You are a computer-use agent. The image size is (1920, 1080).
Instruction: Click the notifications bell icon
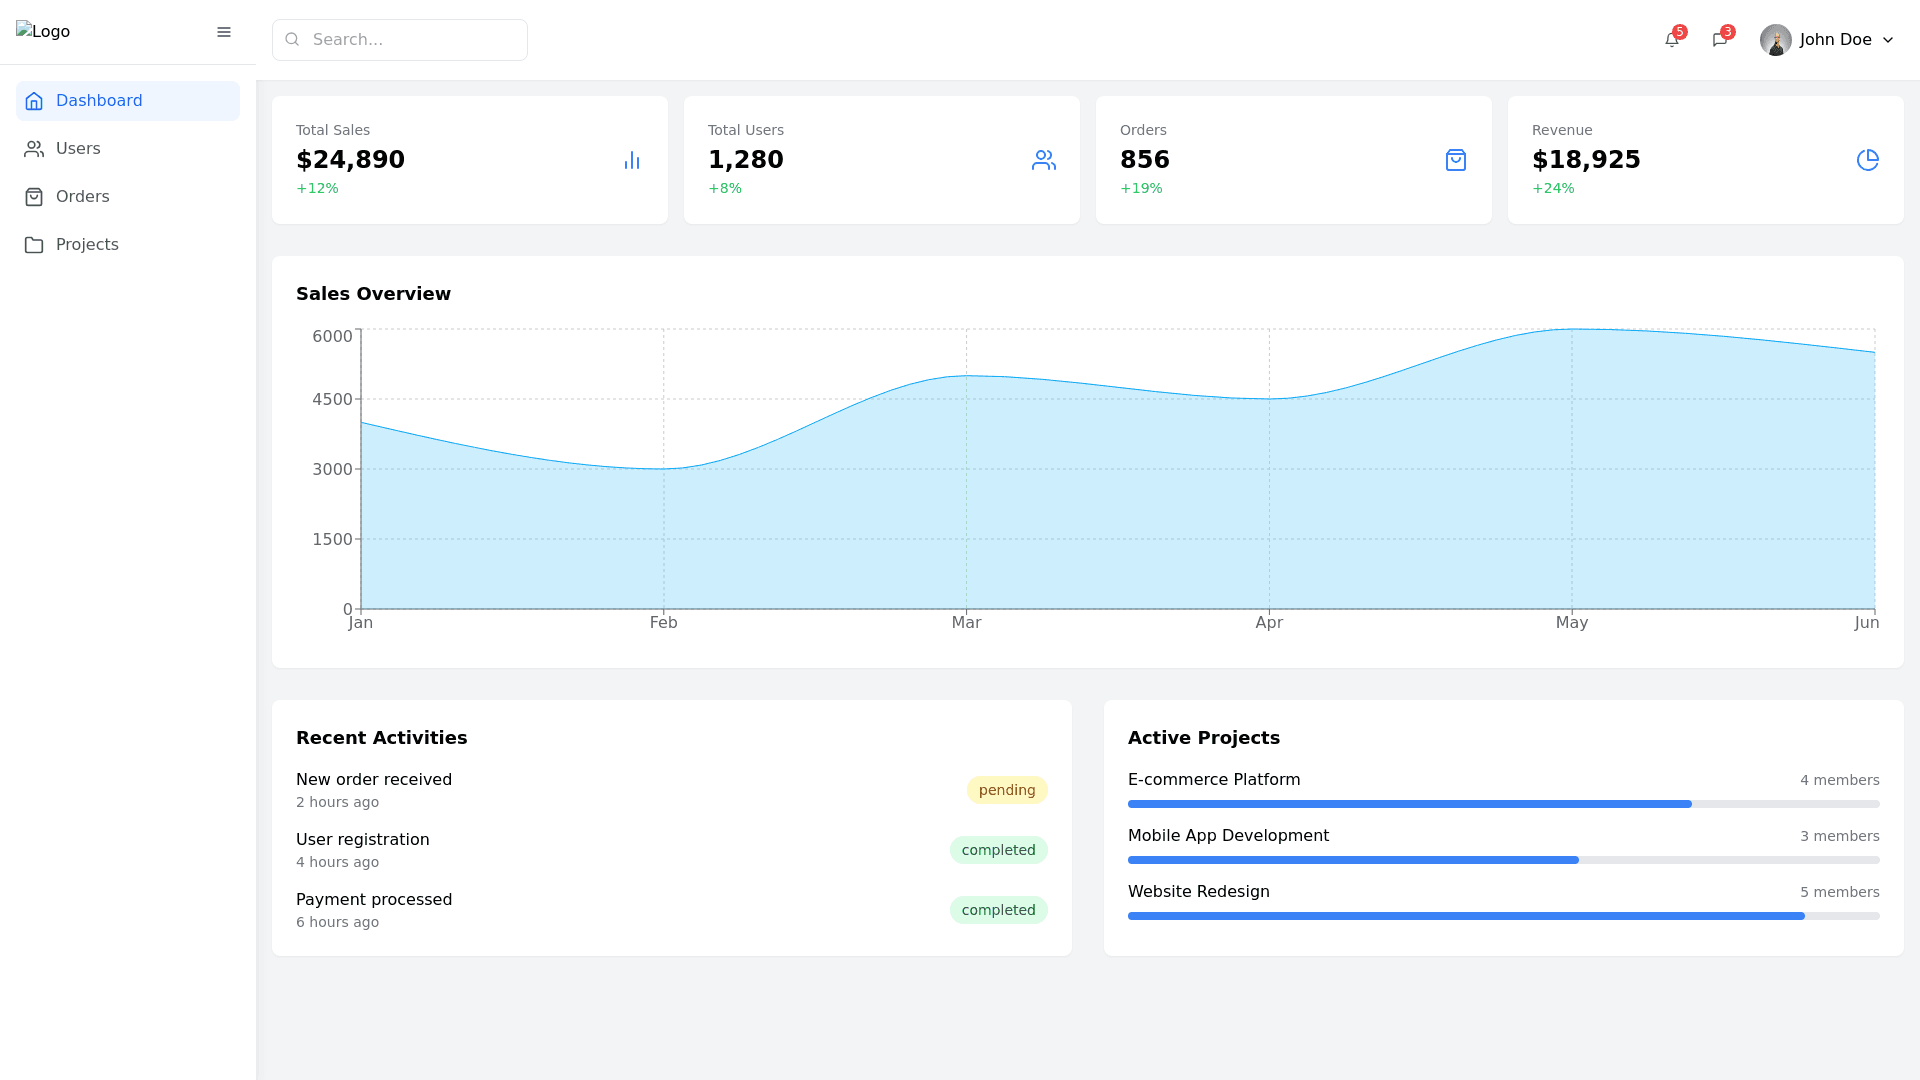point(1671,40)
